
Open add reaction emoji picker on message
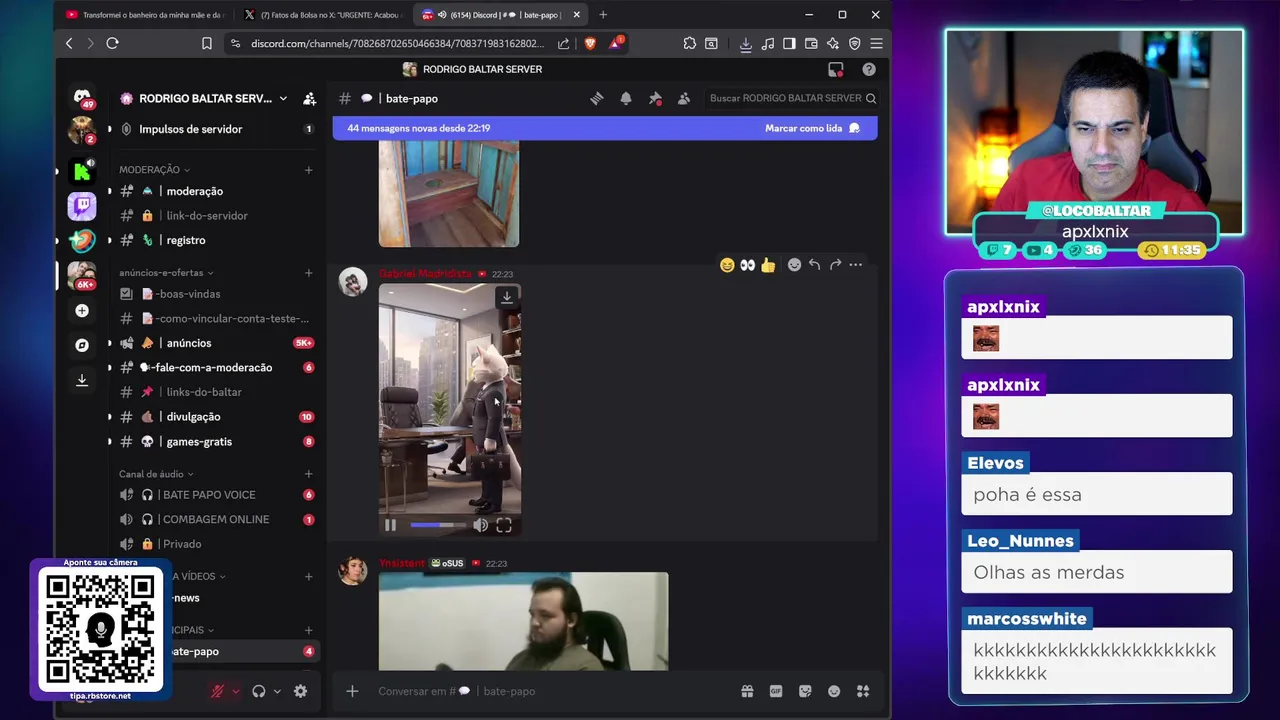point(794,265)
